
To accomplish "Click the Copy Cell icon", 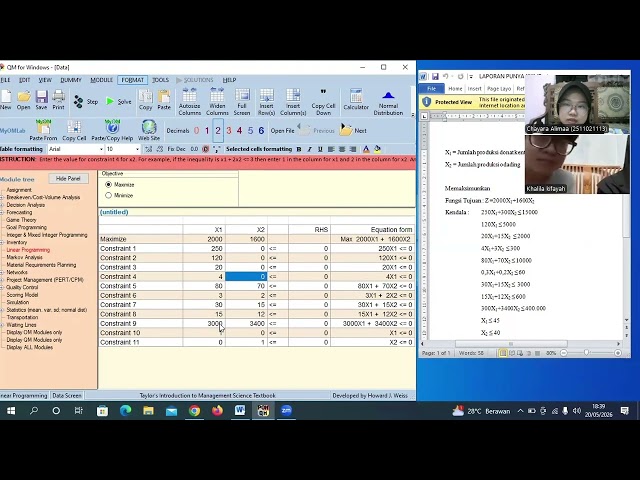I will 74,131.
